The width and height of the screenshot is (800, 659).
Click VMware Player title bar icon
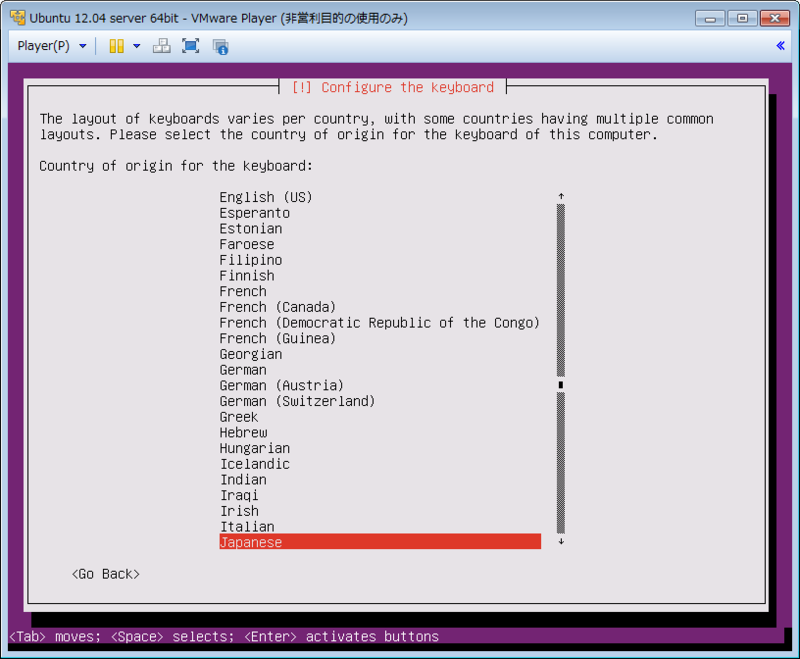[17, 17]
